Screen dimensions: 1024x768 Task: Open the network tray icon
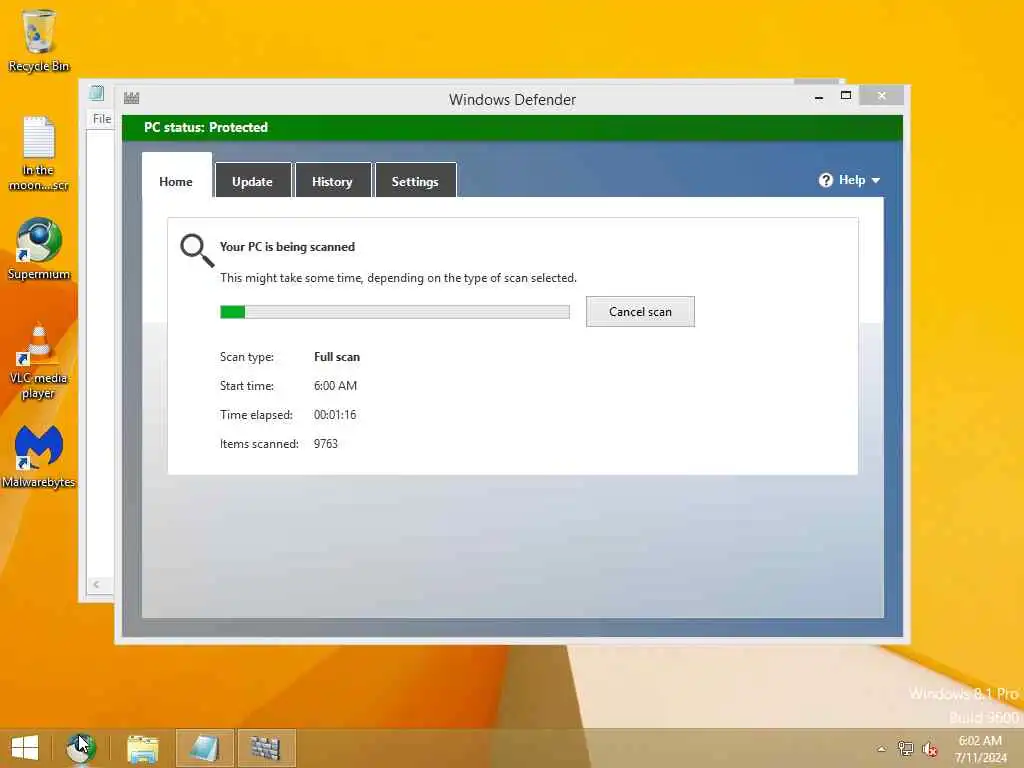[905, 748]
